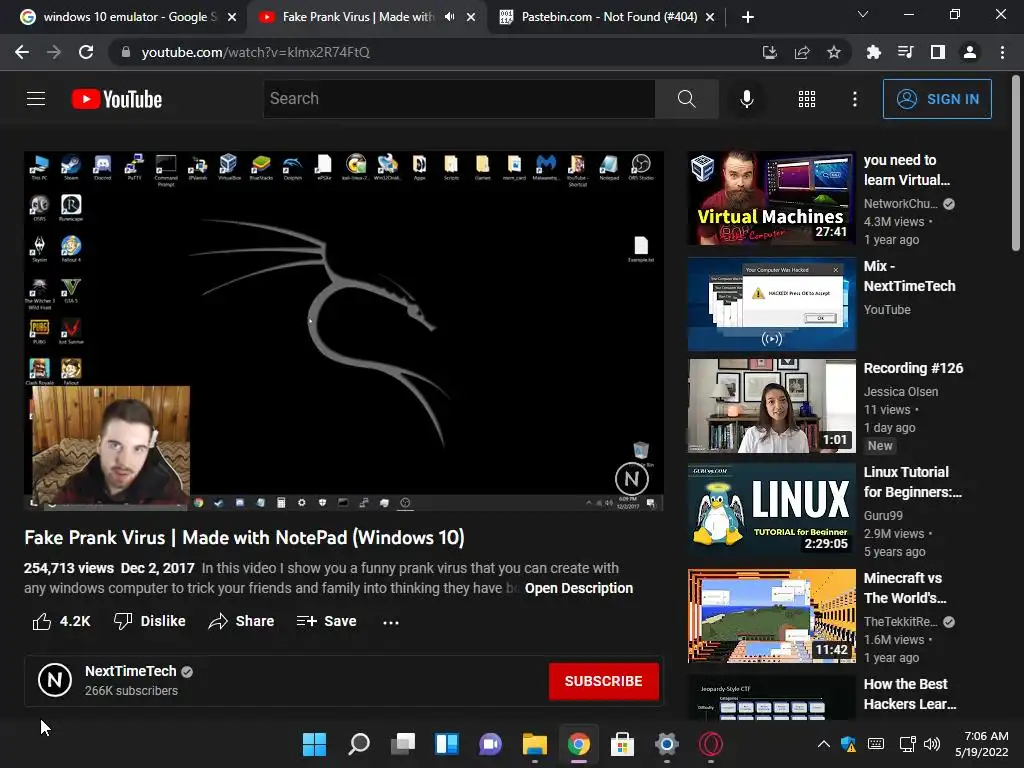View site information lock icon
The width and height of the screenshot is (1024, 768).
coord(125,52)
